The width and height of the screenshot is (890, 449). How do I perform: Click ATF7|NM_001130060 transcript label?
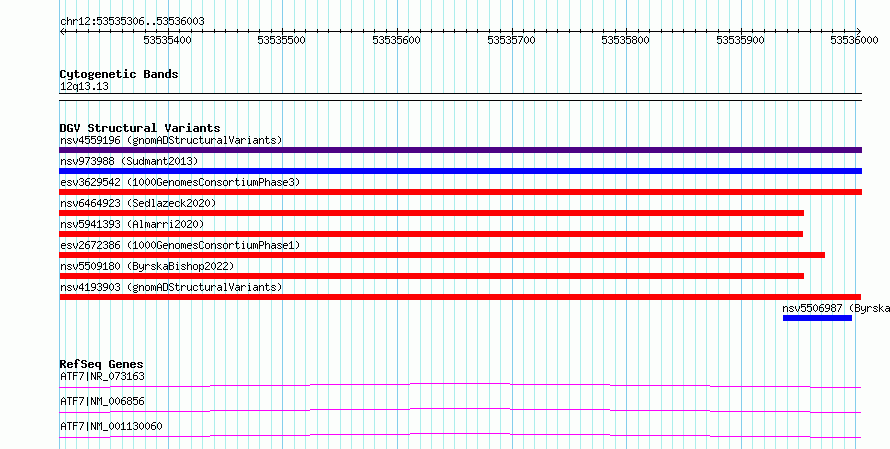point(111,426)
